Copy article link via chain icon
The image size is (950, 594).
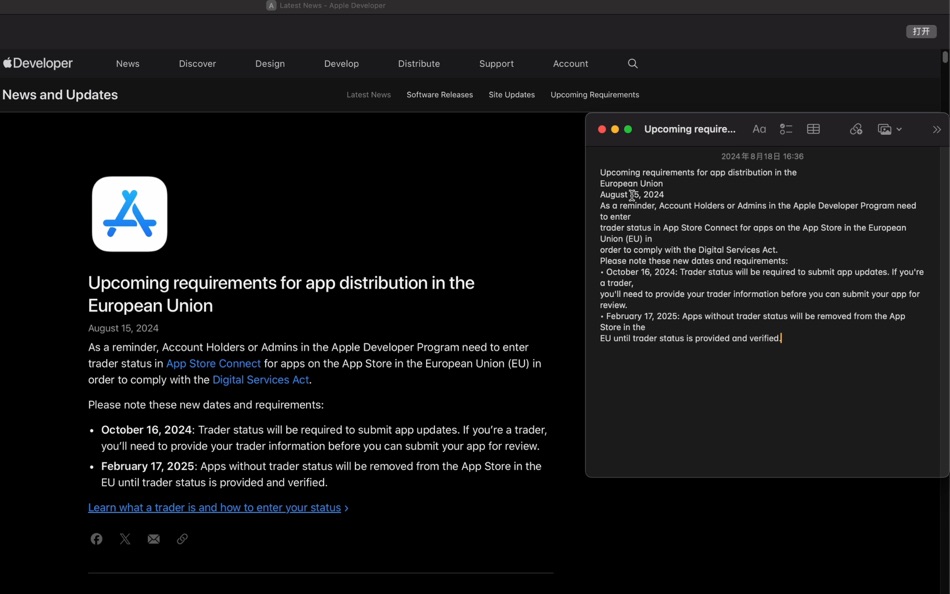point(182,539)
